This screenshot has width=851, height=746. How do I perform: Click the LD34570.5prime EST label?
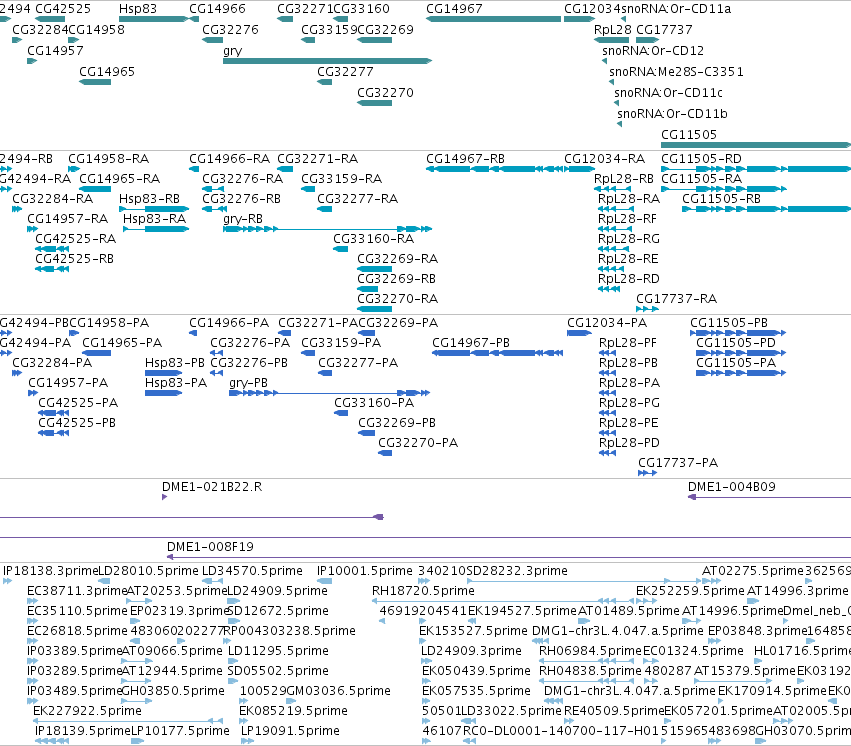pos(252,571)
